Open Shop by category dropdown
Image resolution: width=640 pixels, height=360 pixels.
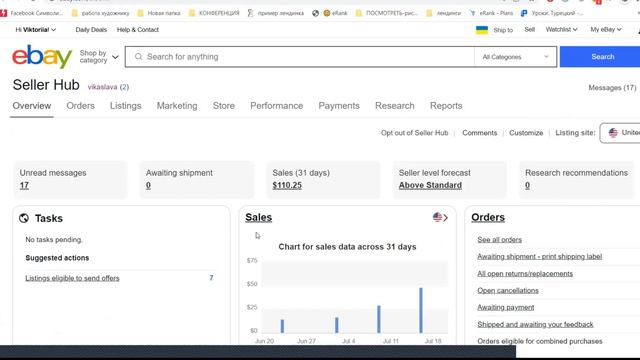99,57
